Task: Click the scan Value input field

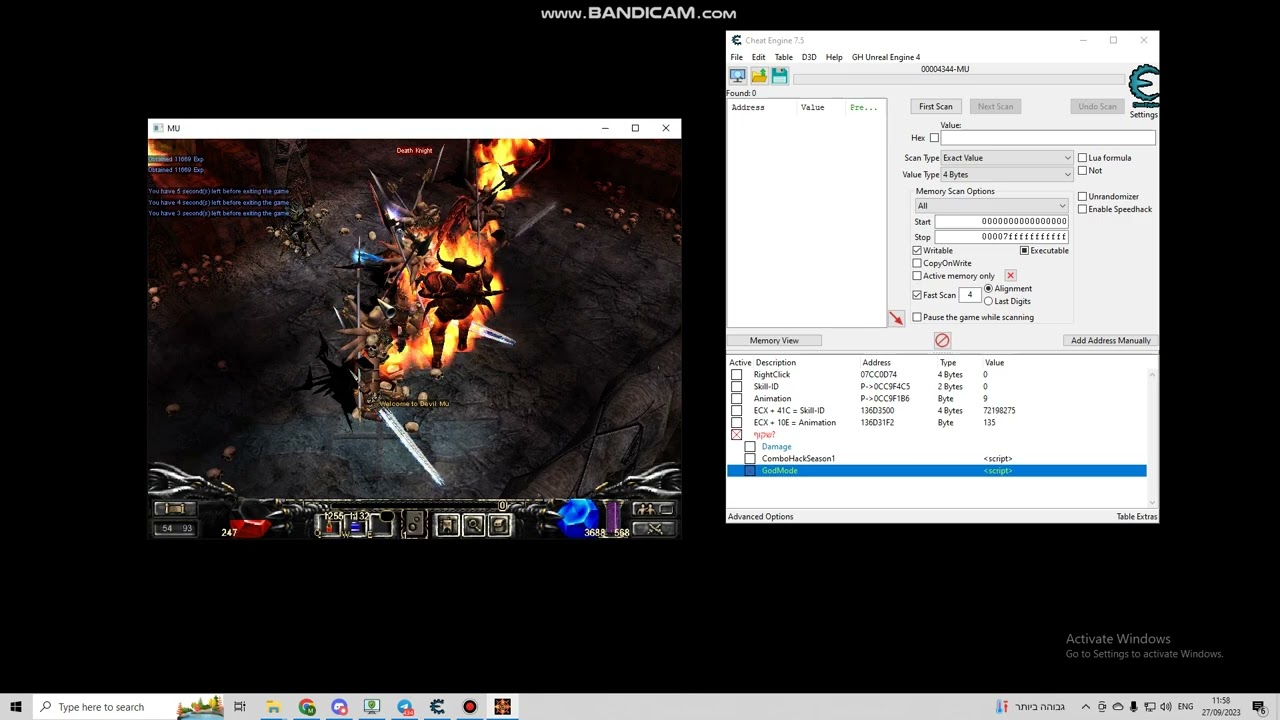Action: tap(1047, 138)
